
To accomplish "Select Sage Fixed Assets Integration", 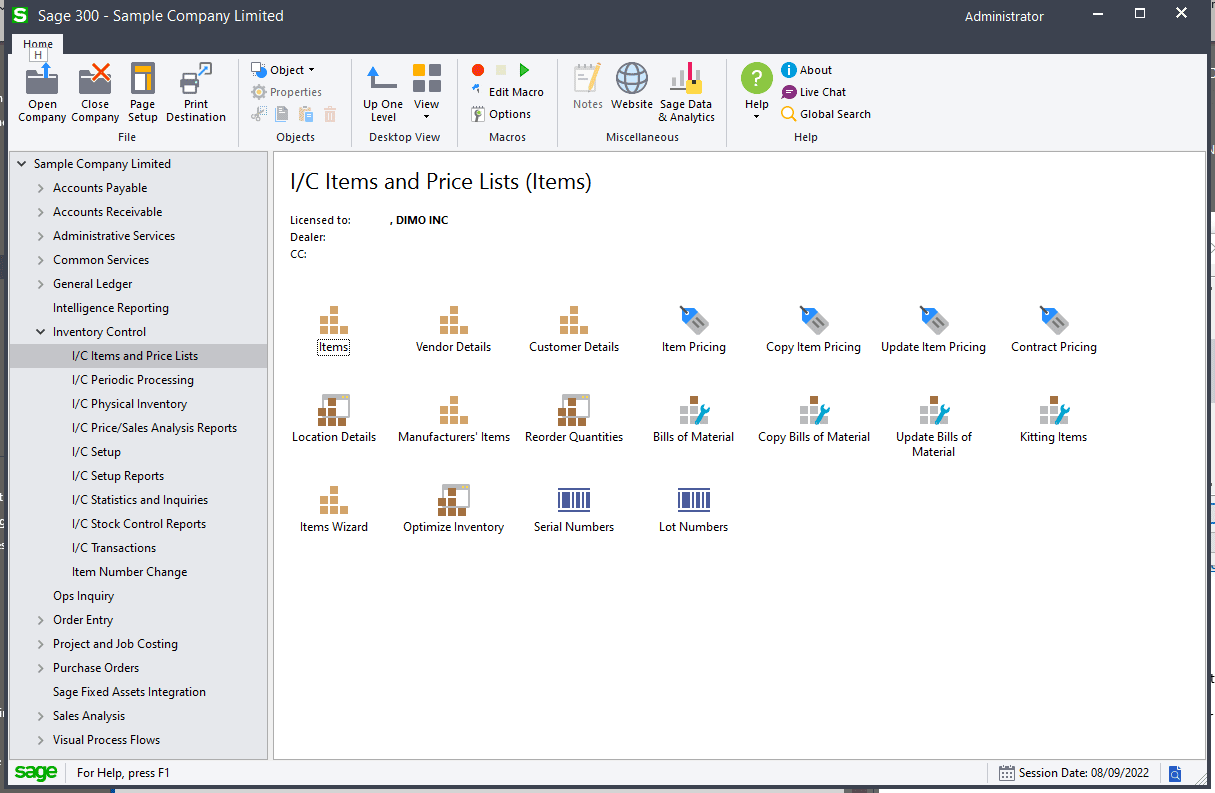I will [129, 692].
